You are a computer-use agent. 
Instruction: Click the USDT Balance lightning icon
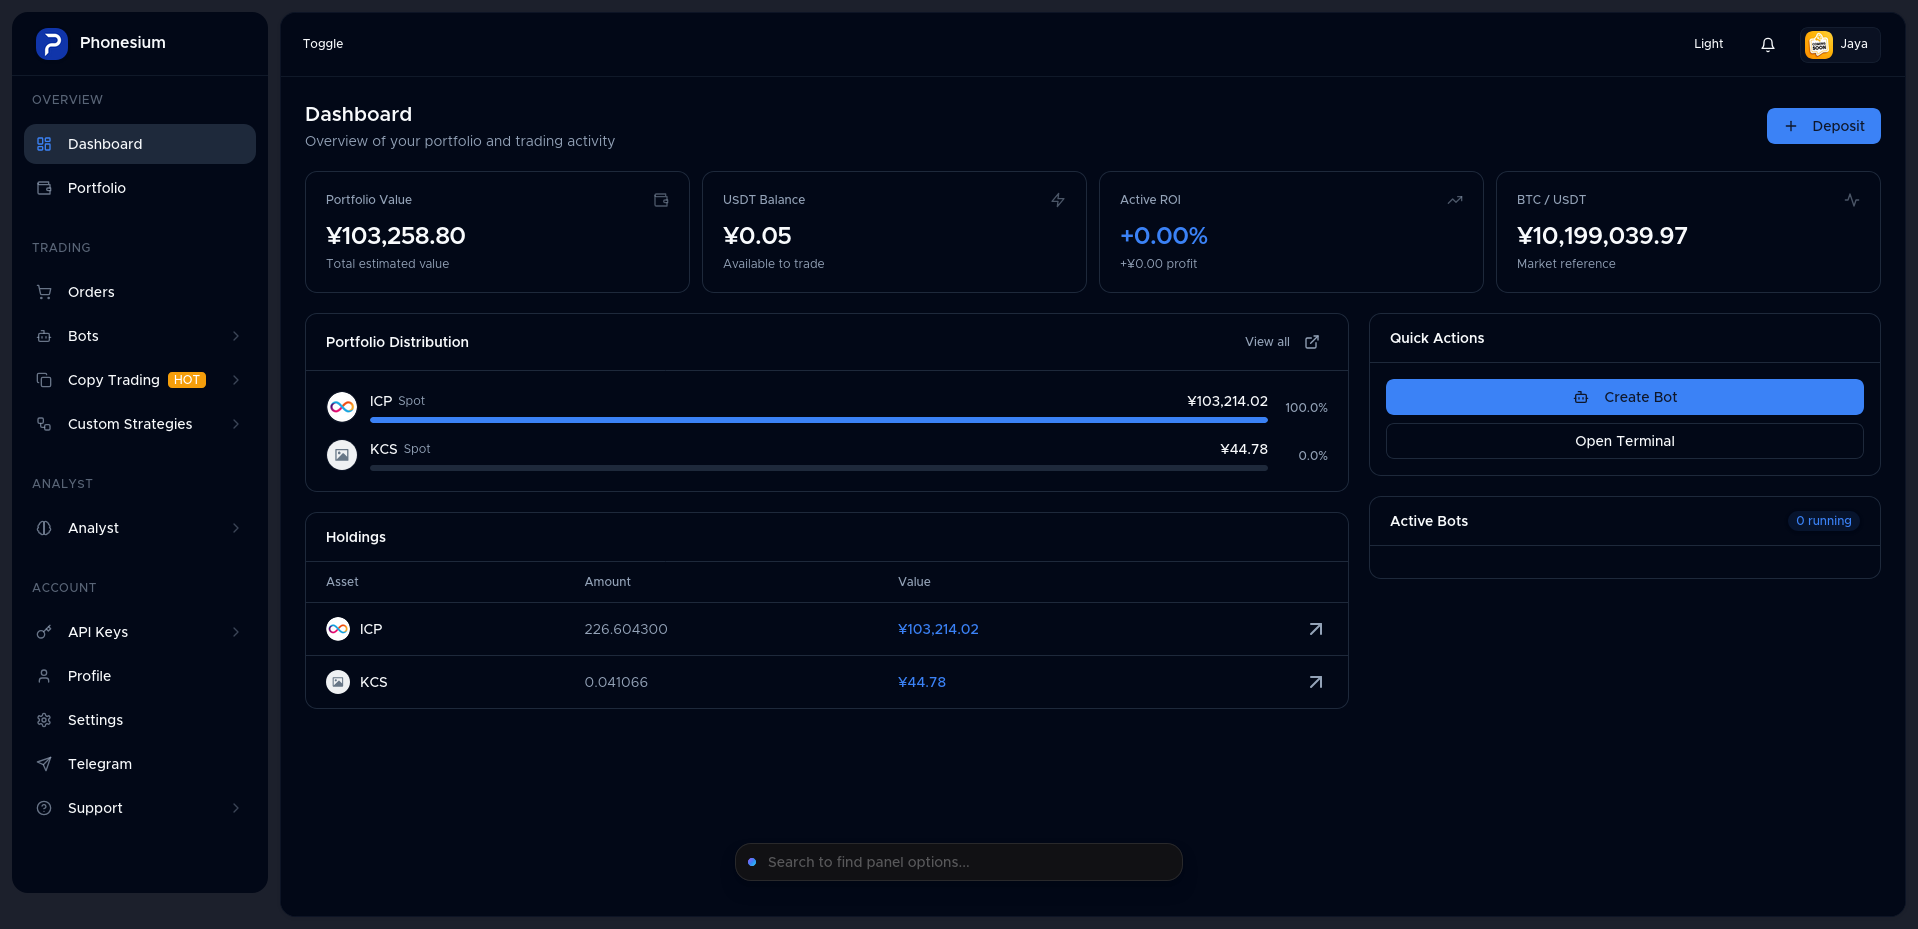pos(1058,200)
